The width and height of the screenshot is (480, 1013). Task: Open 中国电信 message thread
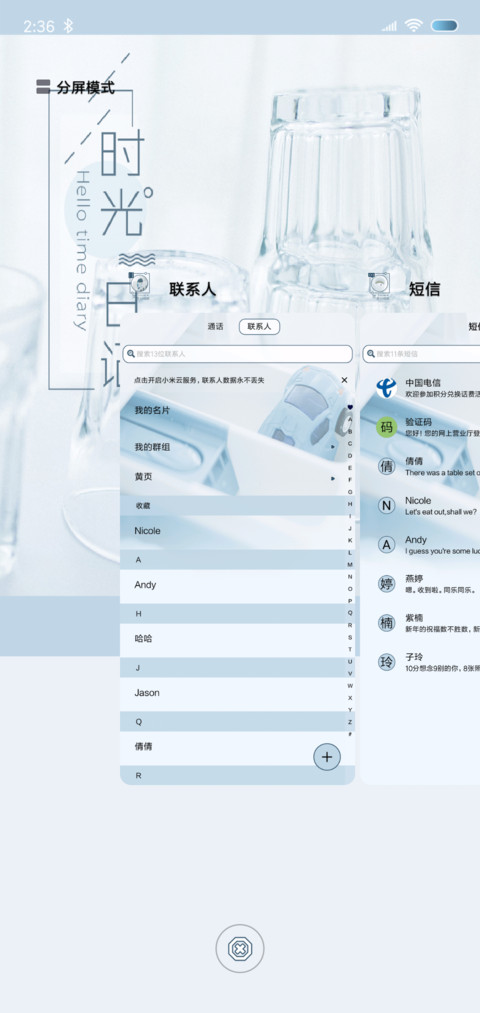click(420, 388)
